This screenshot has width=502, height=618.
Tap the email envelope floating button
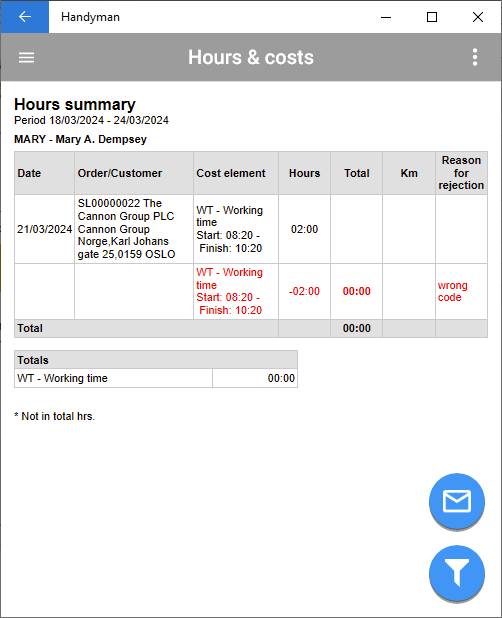tap(457, 501)
